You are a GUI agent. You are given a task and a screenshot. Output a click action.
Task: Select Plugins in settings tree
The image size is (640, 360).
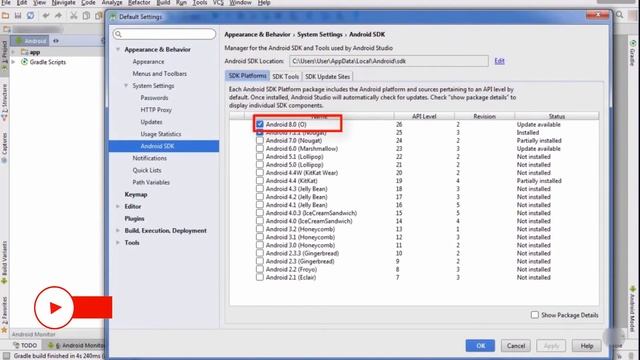coord(134,218)
